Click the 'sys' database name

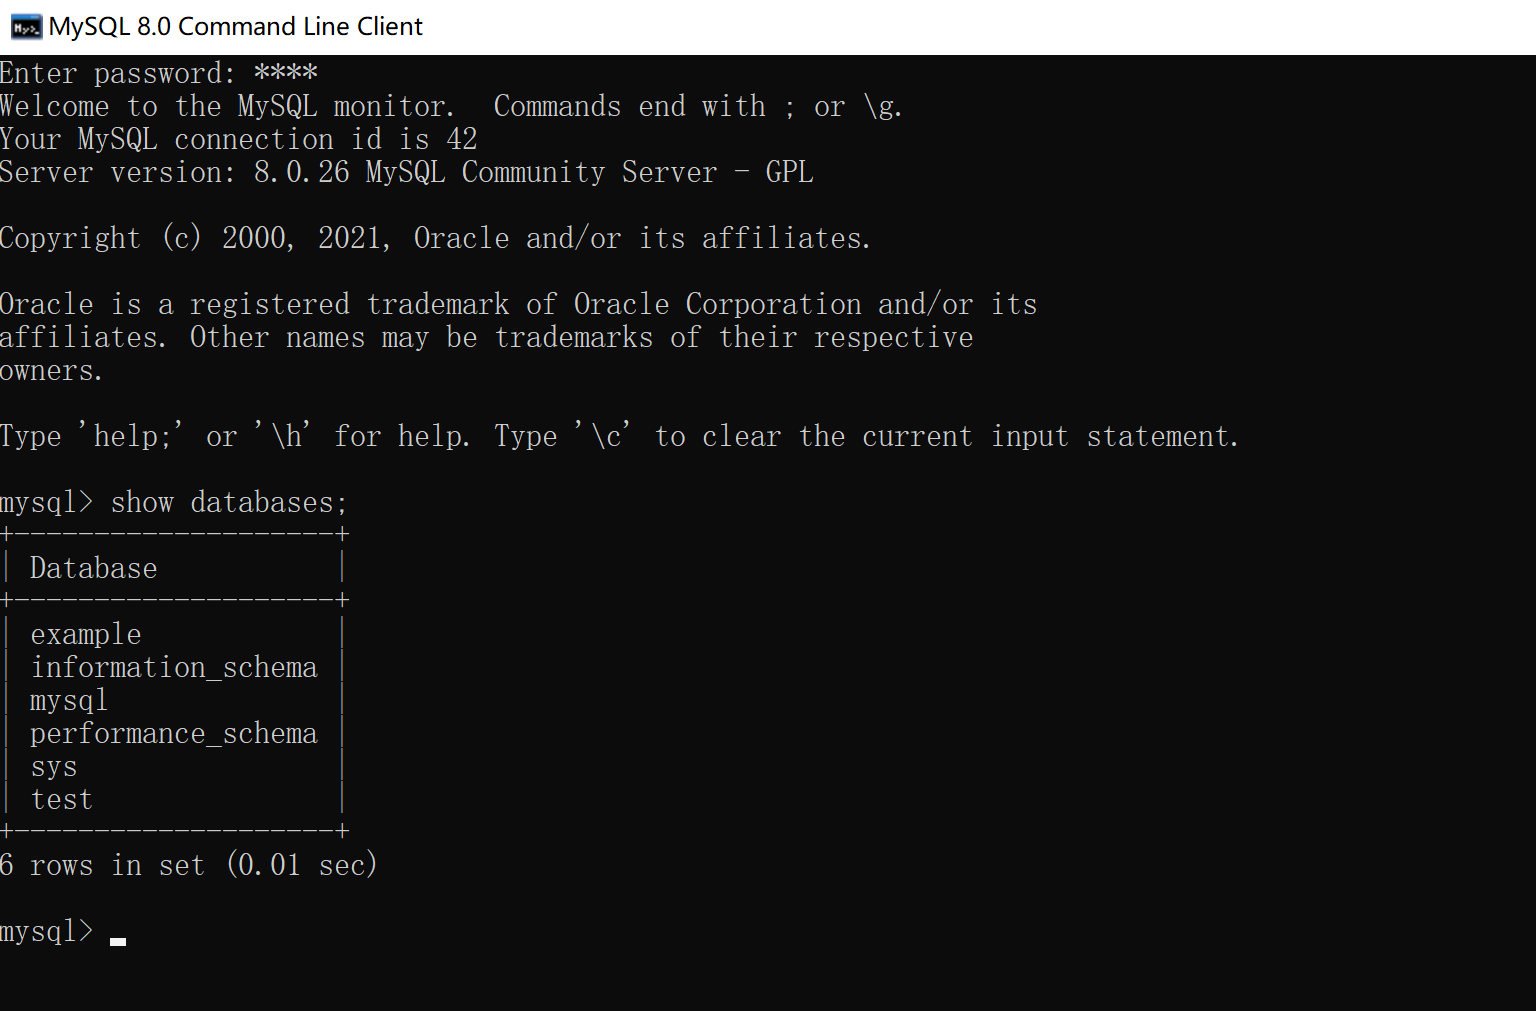(53, 766)
